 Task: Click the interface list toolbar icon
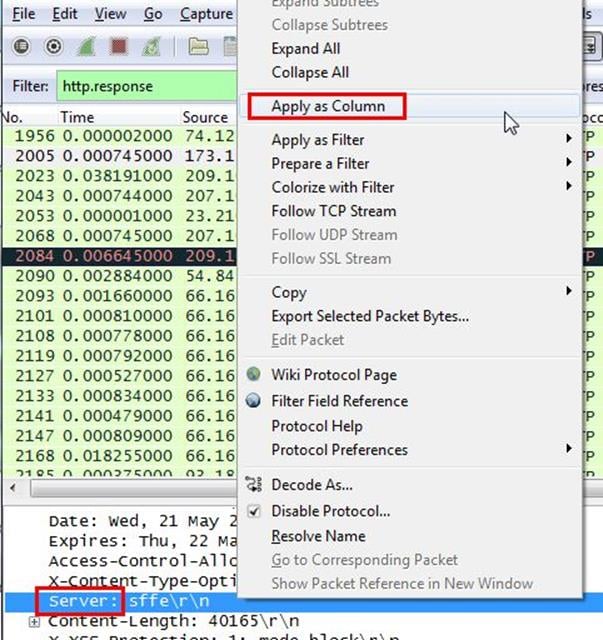click(21, 47)
